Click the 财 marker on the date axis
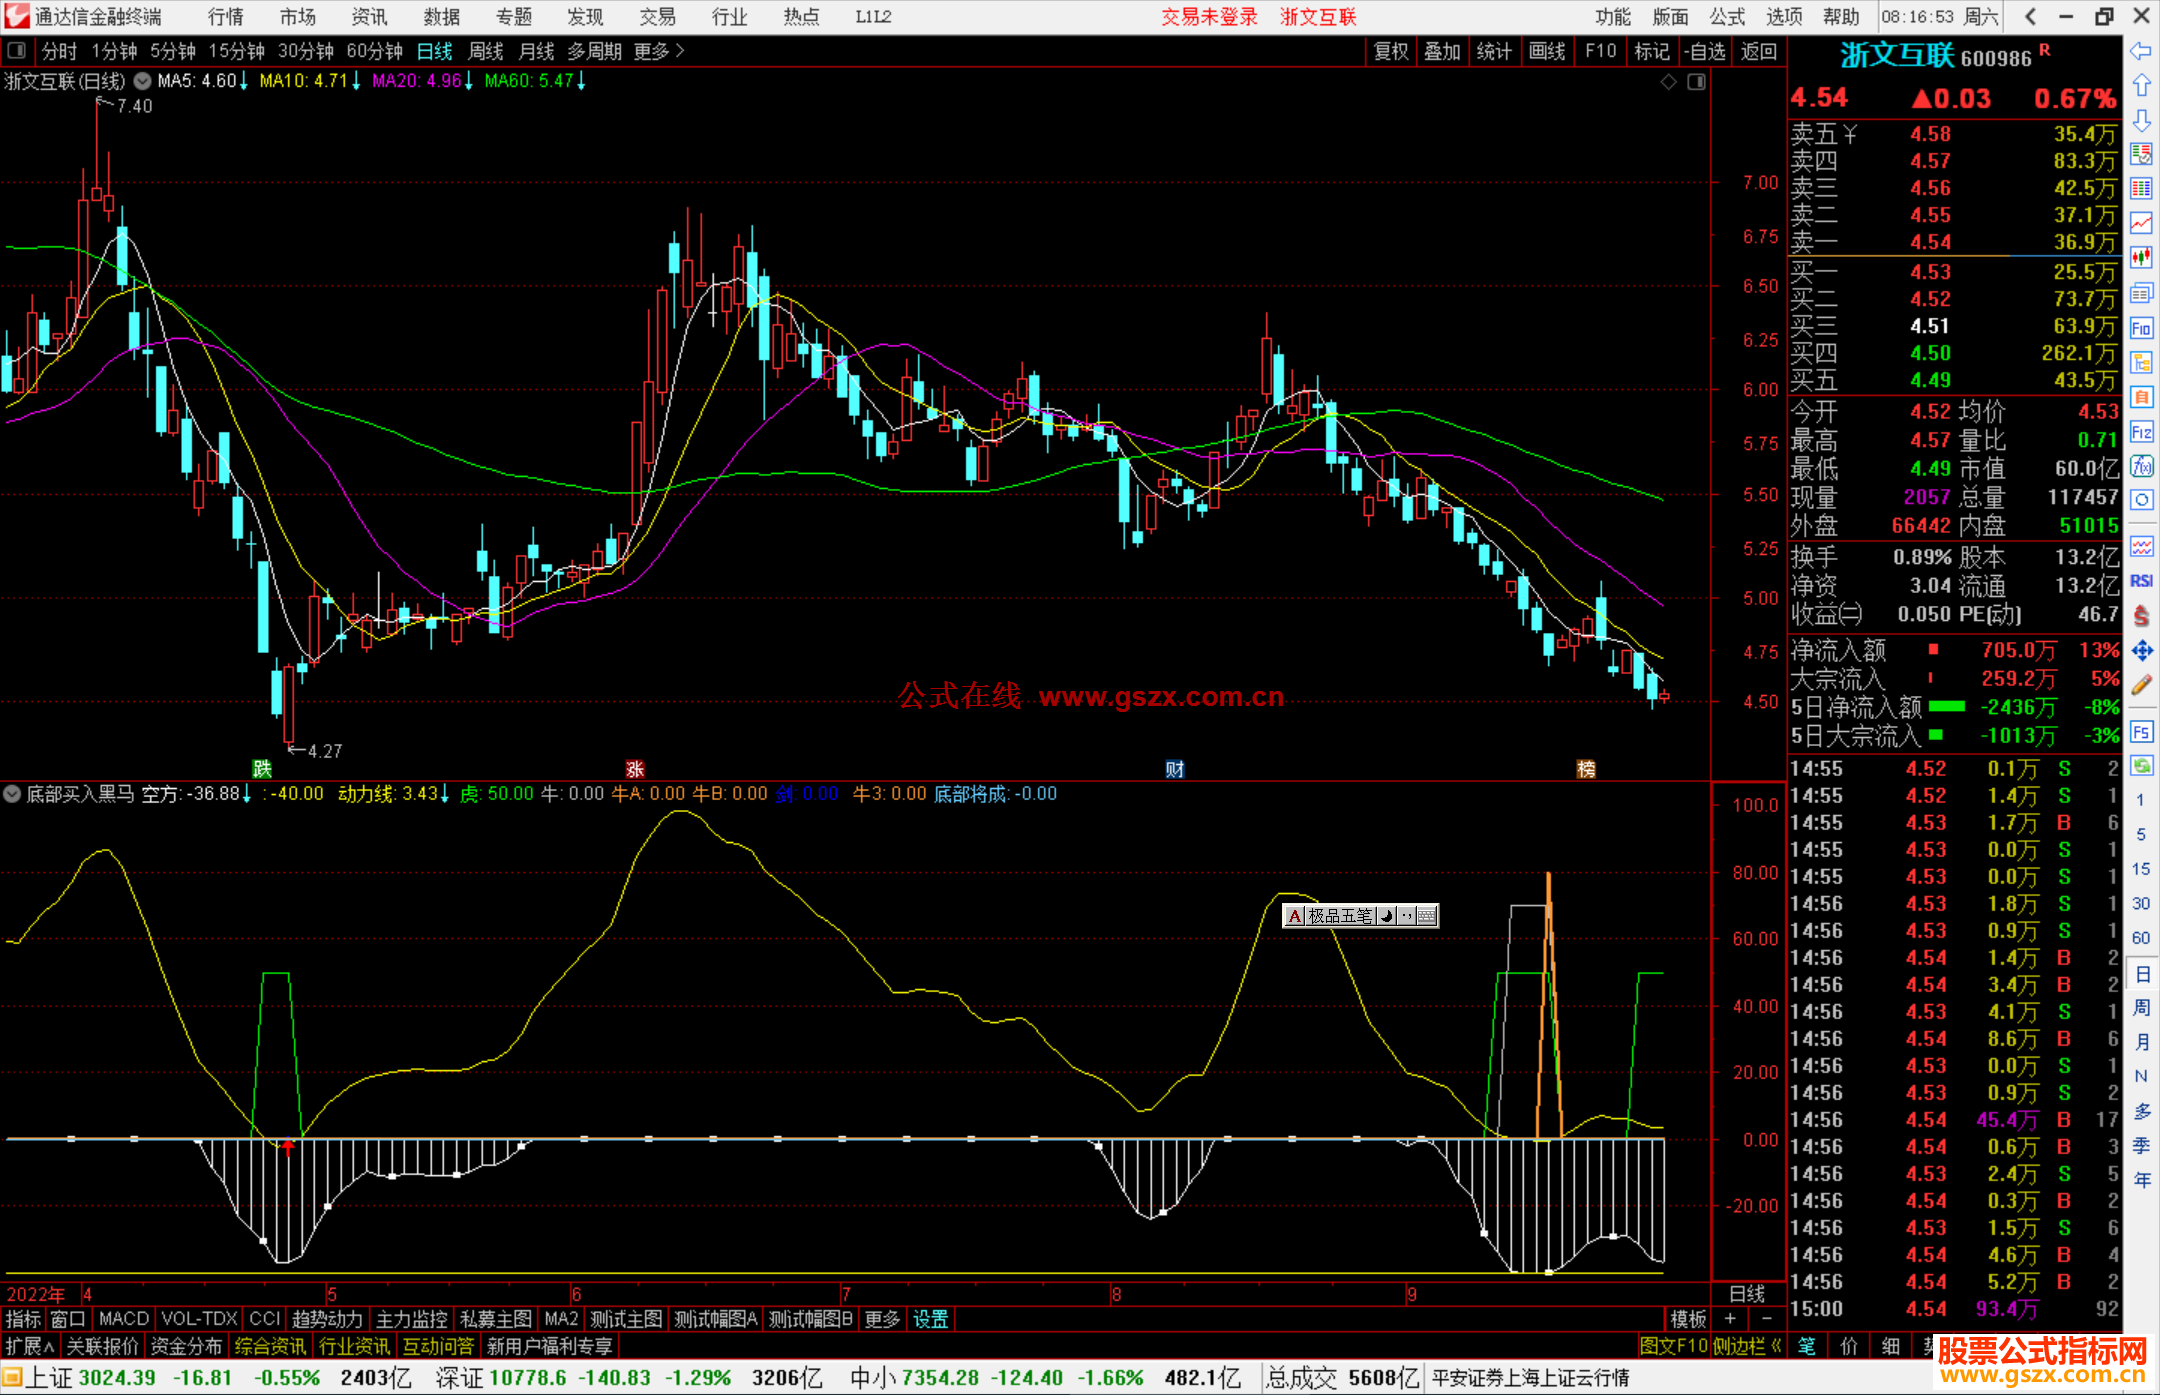The height and width of the screenshot is (1395, 2160). click(1174, 769)
